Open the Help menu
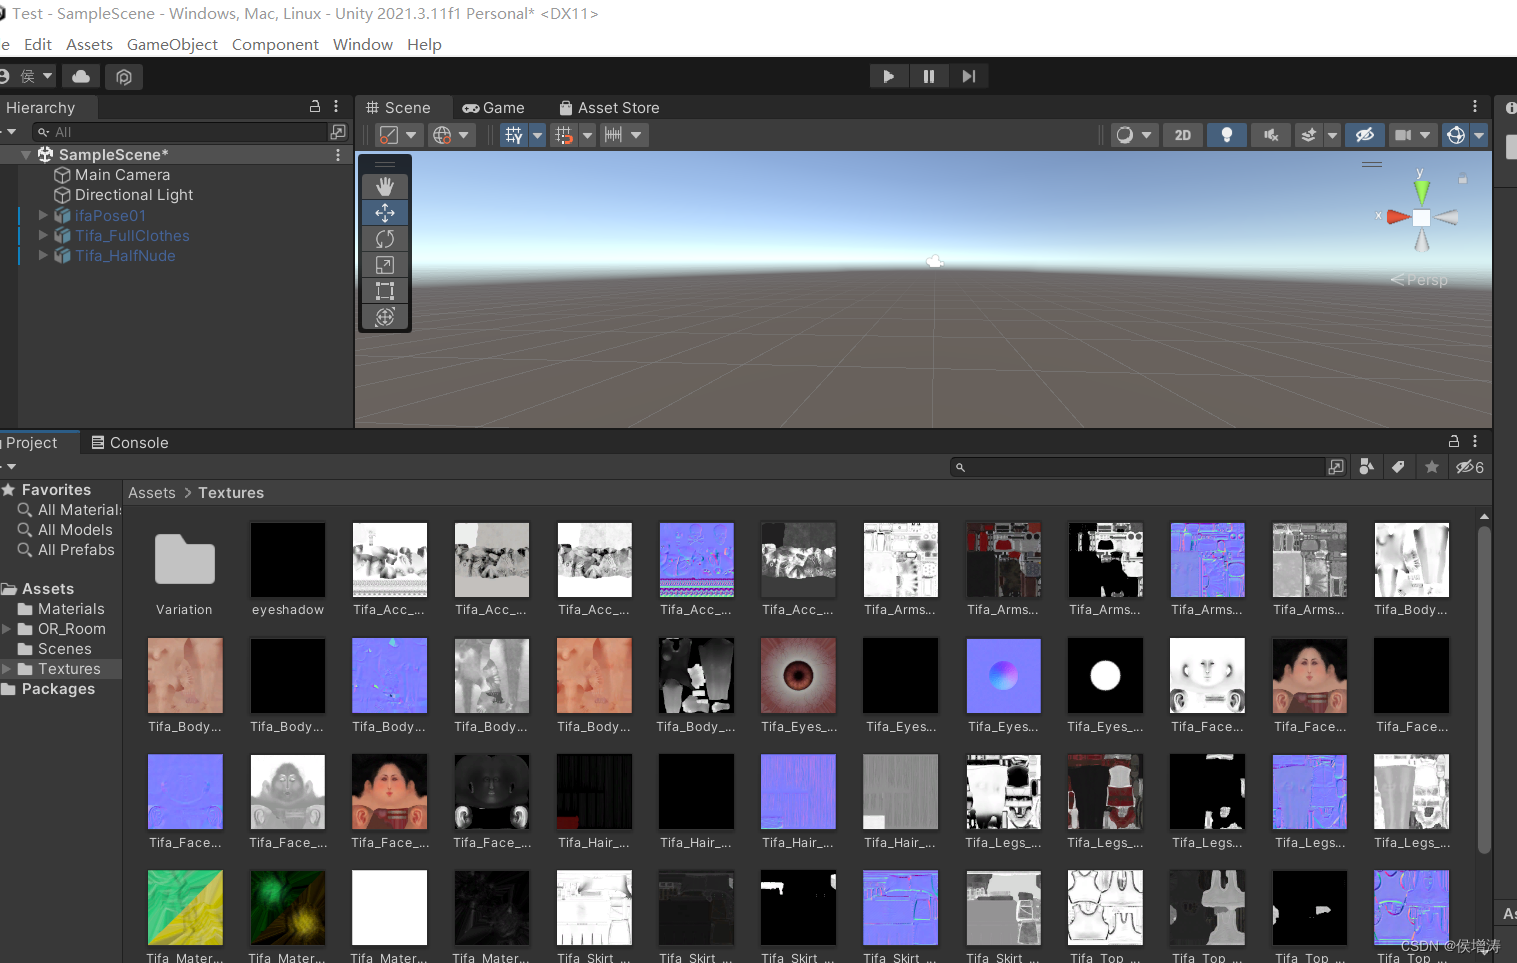Screen dimensions: 1517x963 424,44
